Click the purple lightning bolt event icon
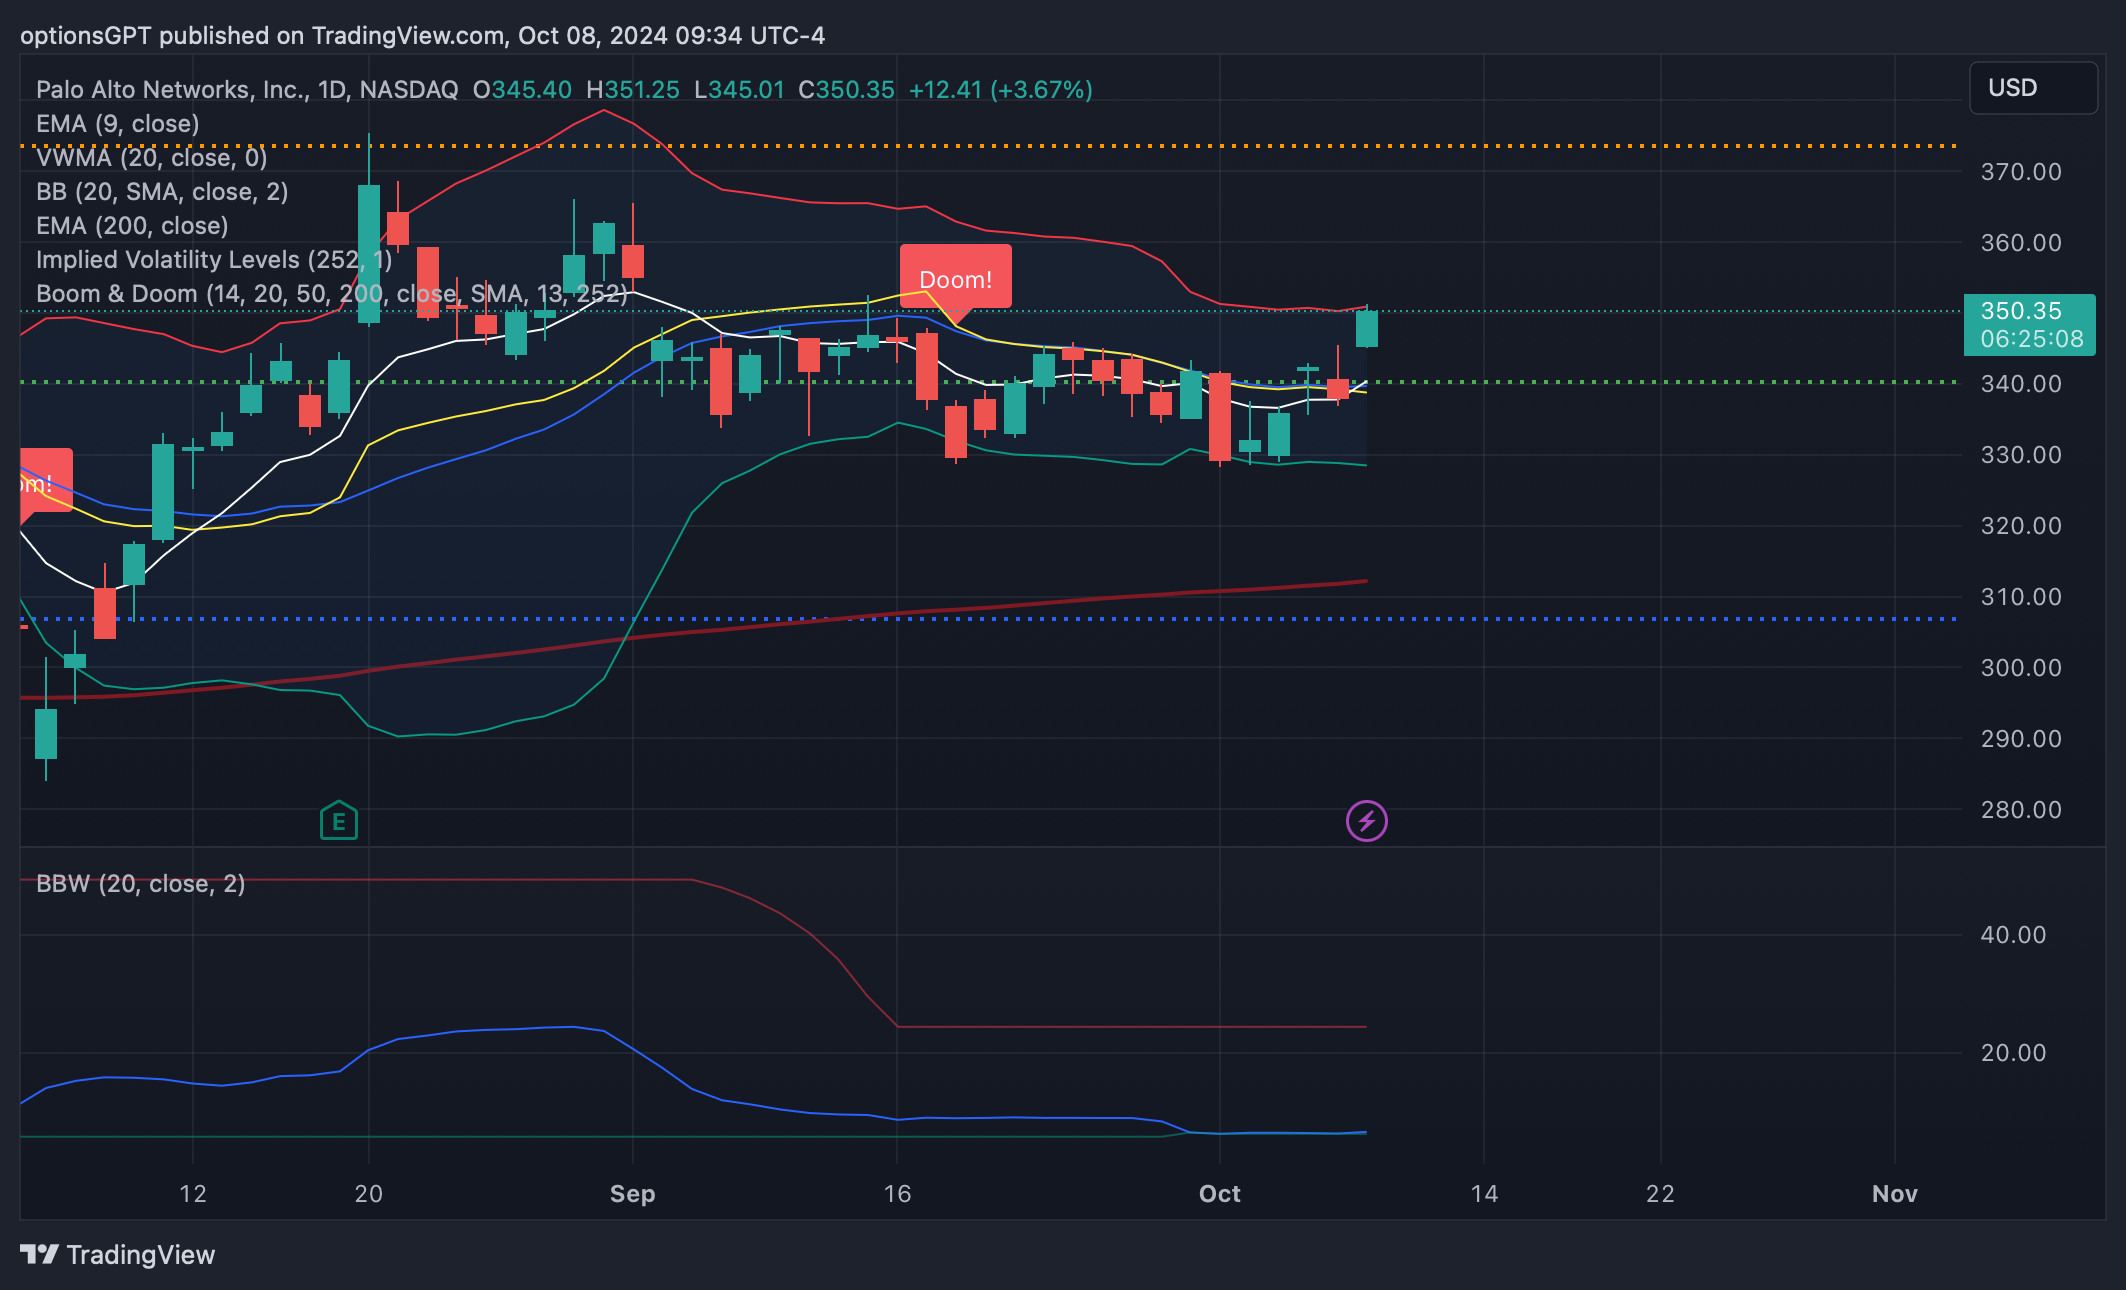The width and height of the screenshot is (2126, 1290). coord(1366,821)
